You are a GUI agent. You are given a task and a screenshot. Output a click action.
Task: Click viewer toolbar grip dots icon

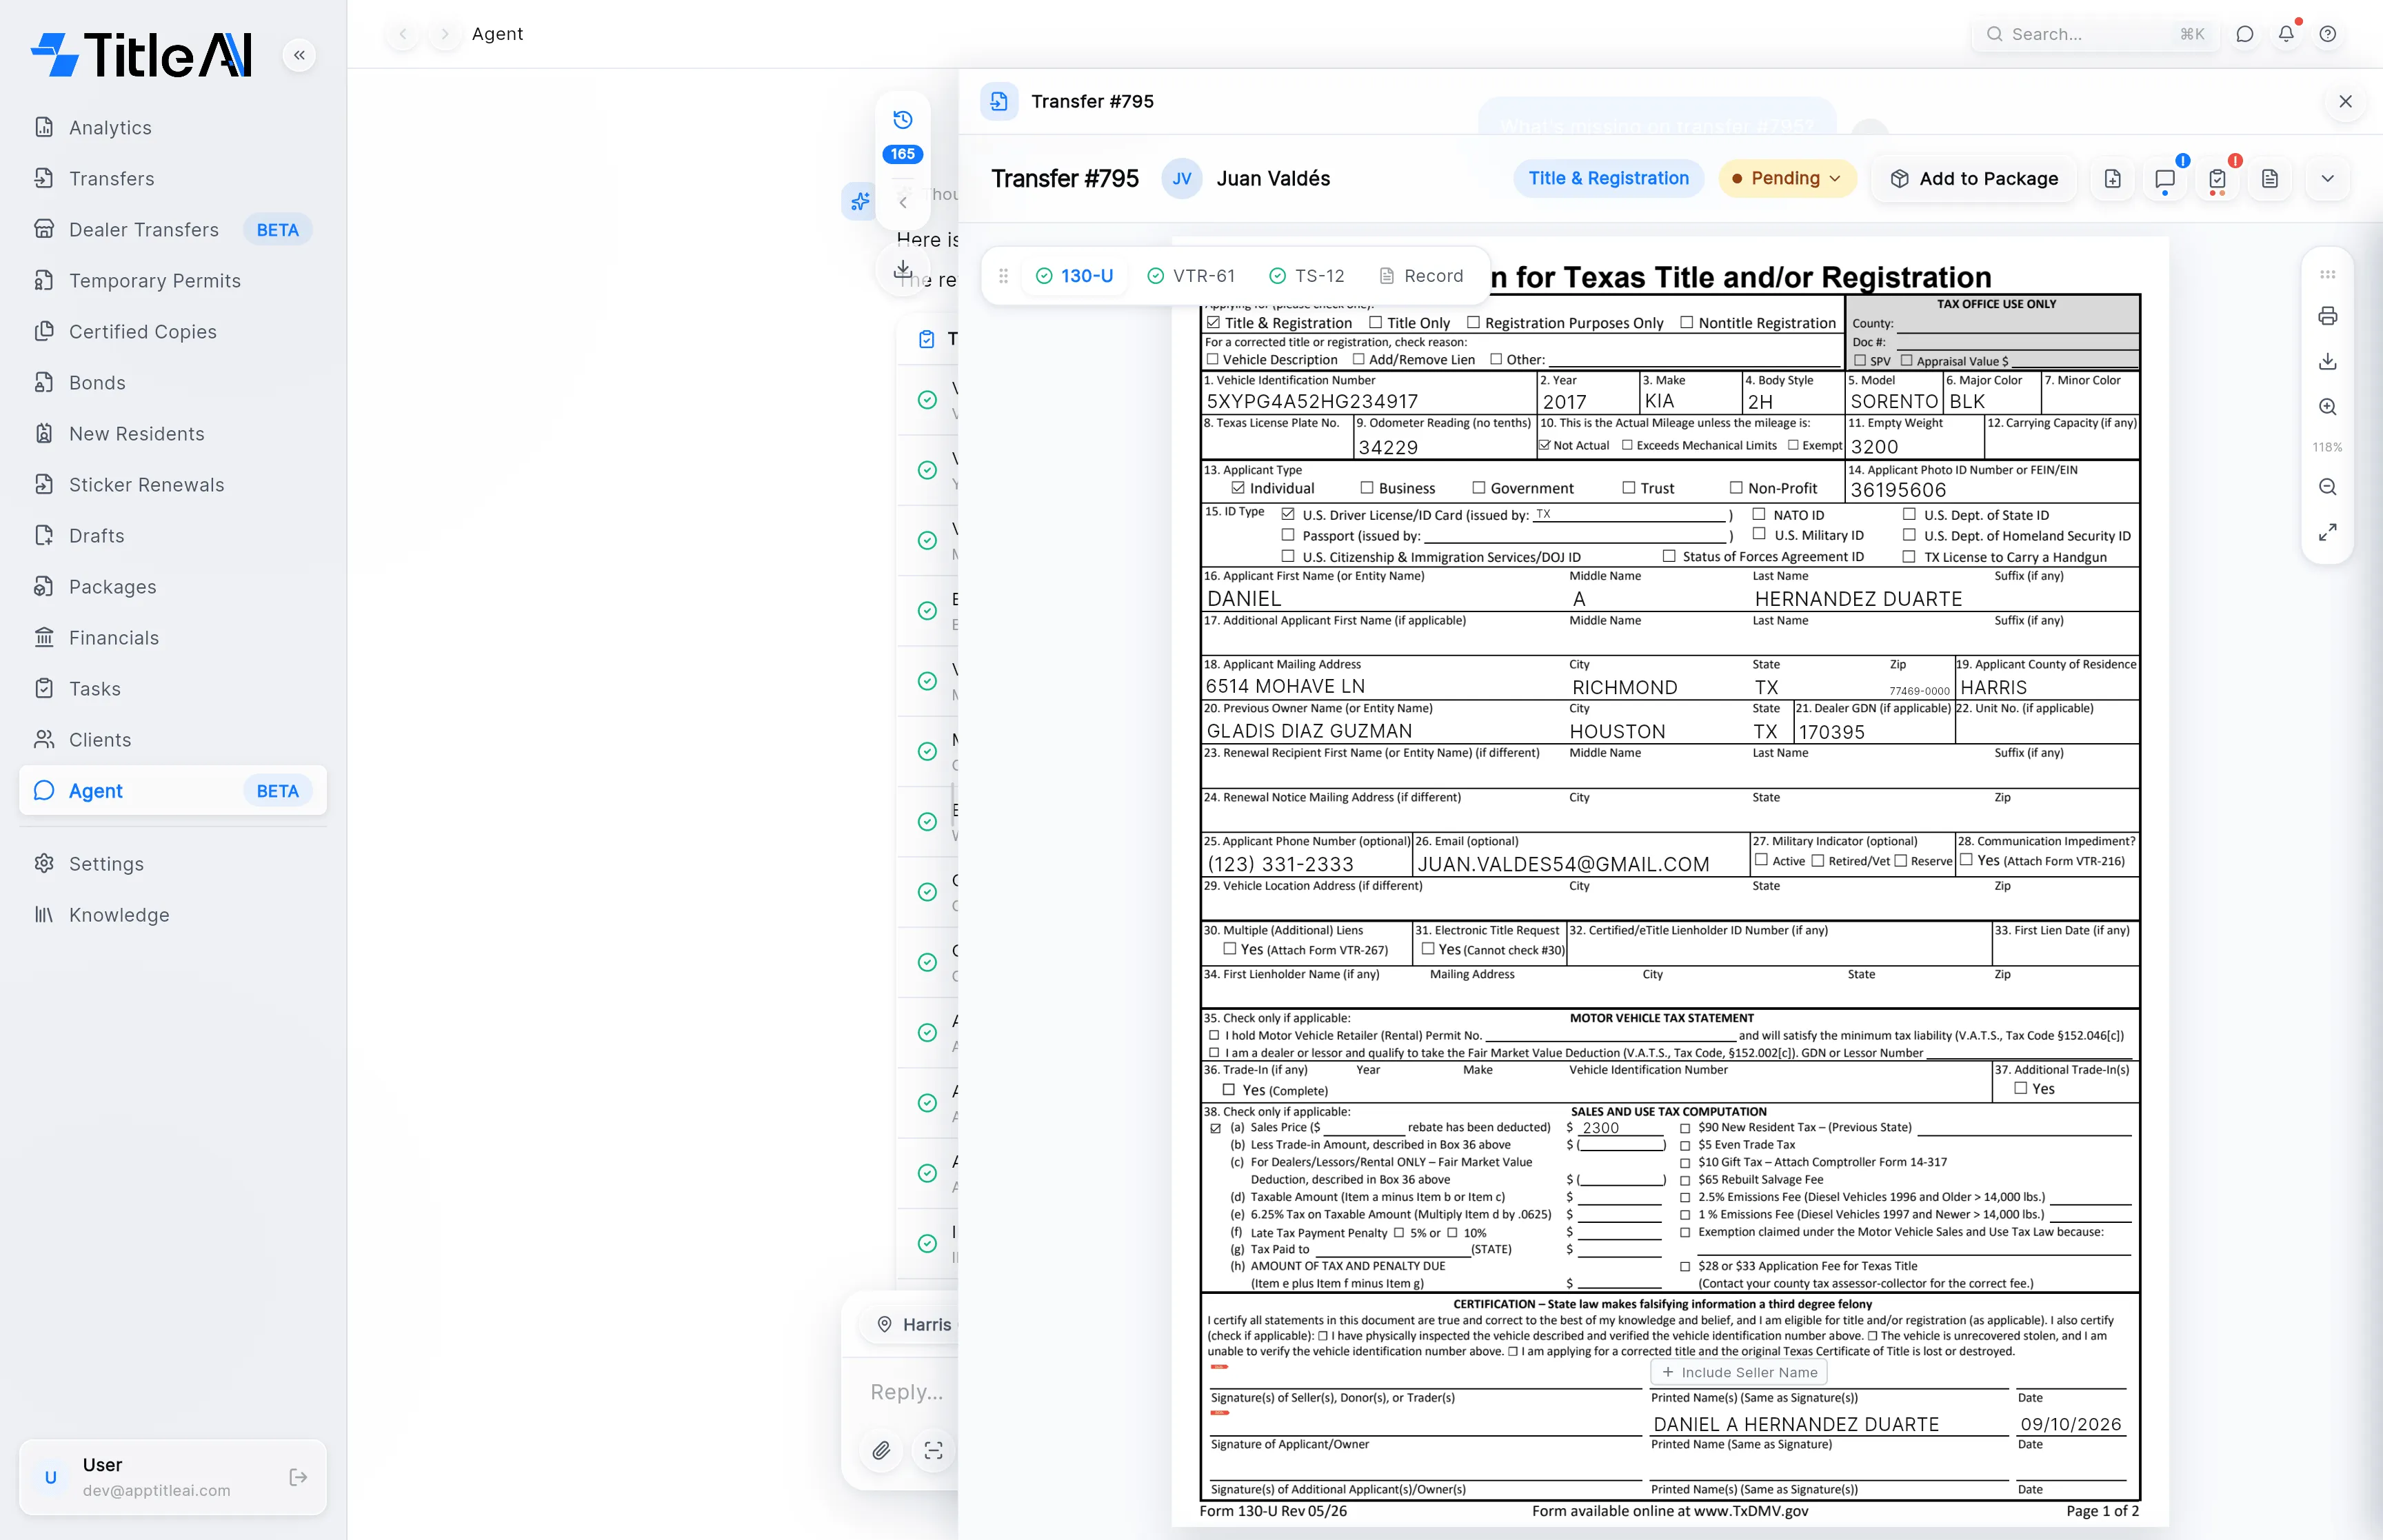(2327, 274)
